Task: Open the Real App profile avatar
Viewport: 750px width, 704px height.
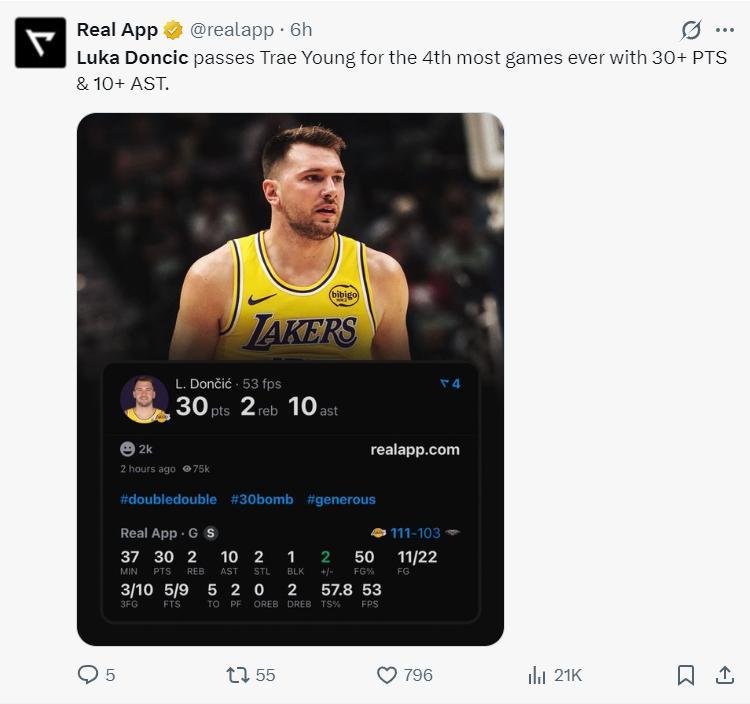Action: tap(40, 43)
